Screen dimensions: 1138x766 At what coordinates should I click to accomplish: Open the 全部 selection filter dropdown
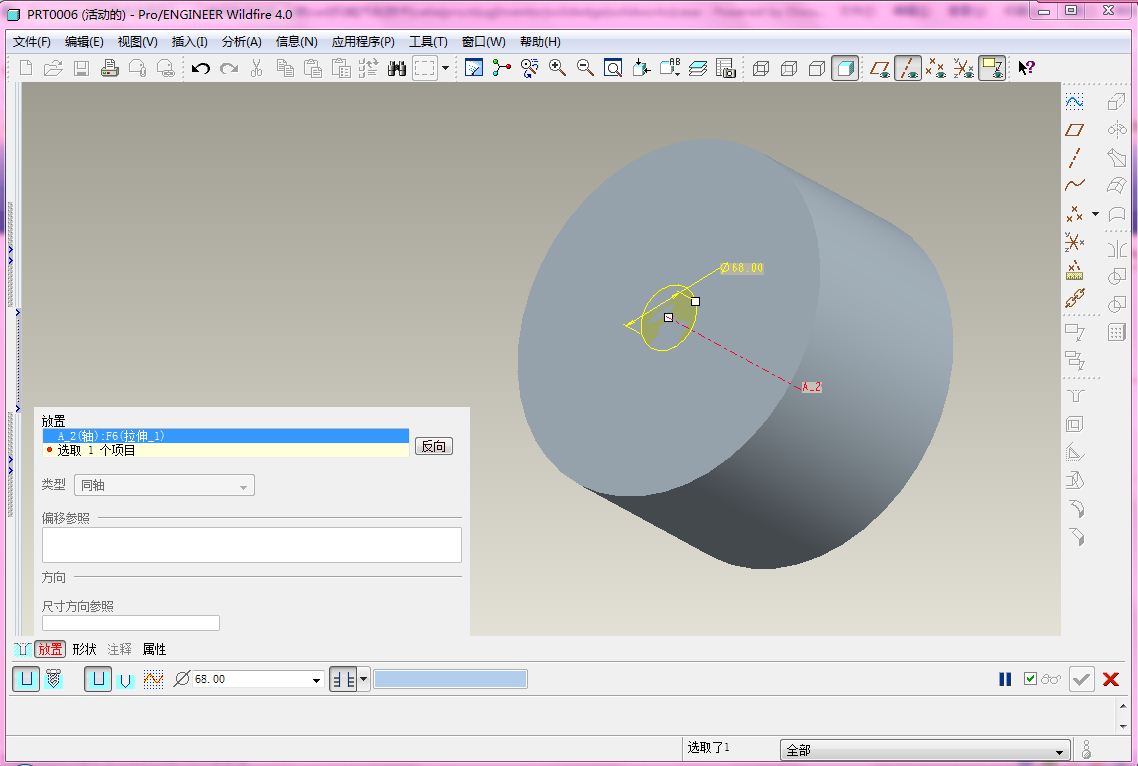click(x=925, y=749)
